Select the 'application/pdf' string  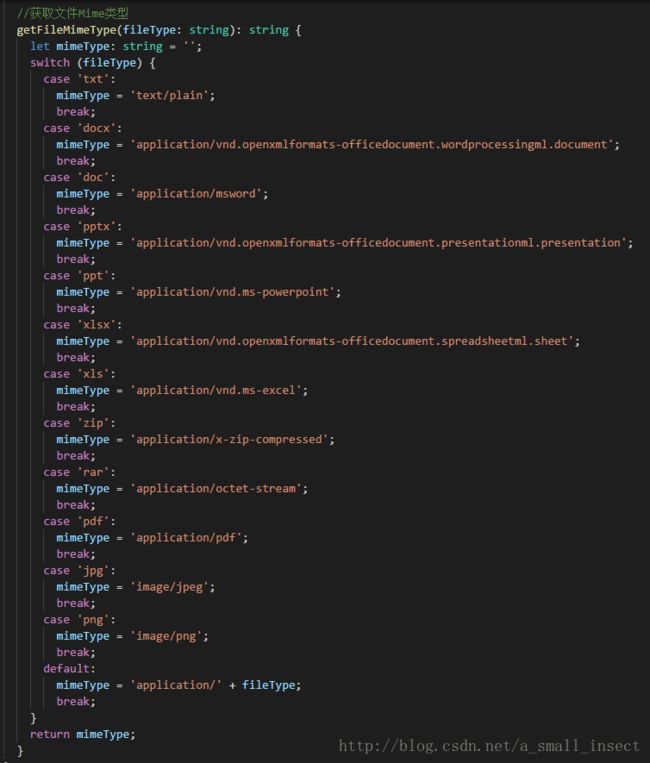(186, 538)
